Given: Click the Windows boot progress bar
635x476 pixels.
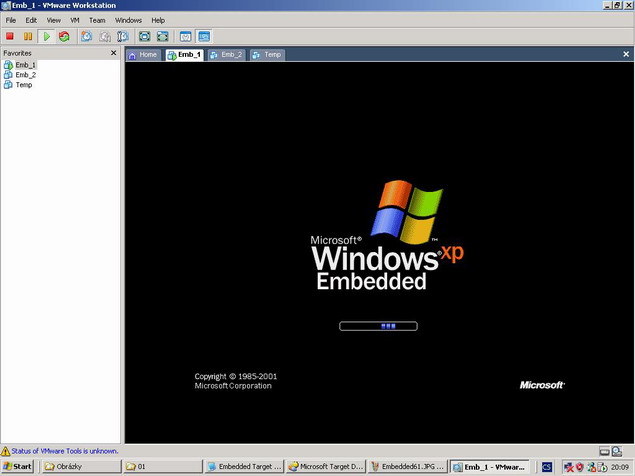Looking at the screenshot, I should coord(378,326).
